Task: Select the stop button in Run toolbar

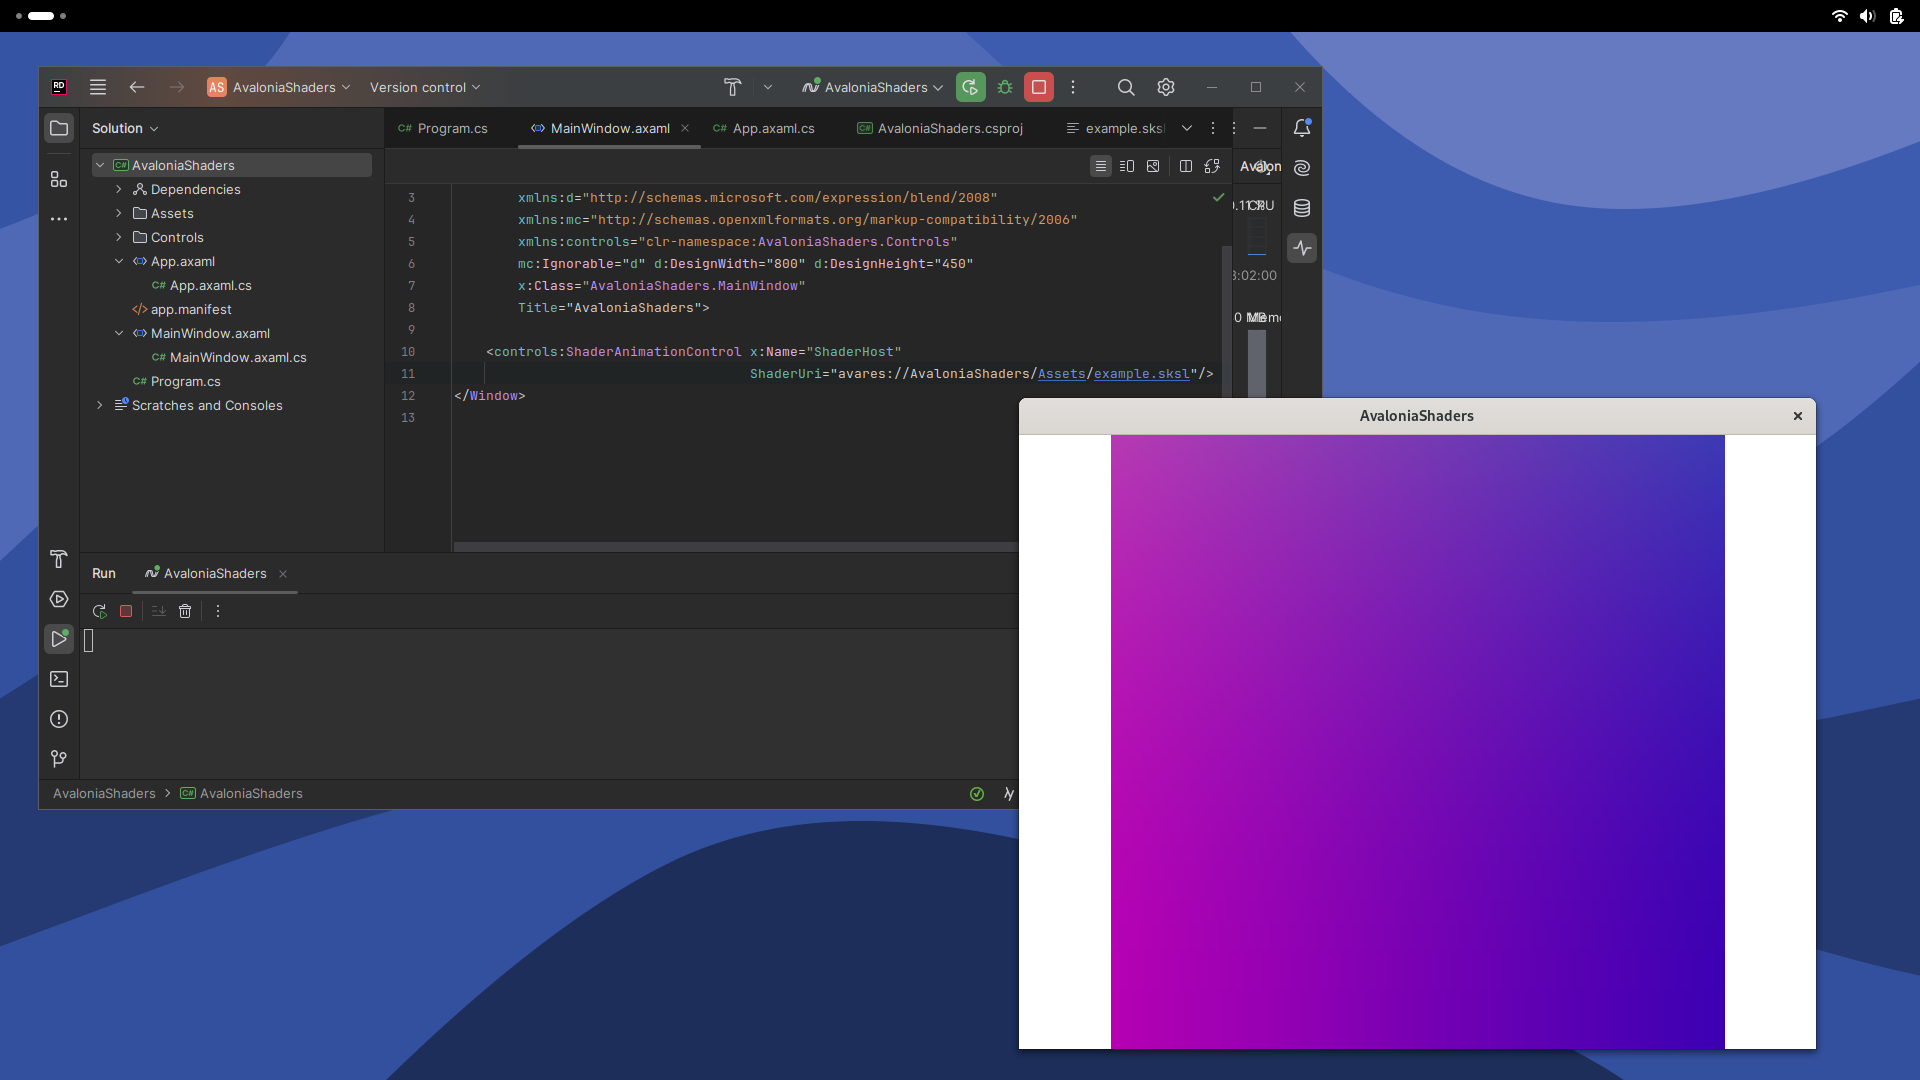Action: (127, 611)
